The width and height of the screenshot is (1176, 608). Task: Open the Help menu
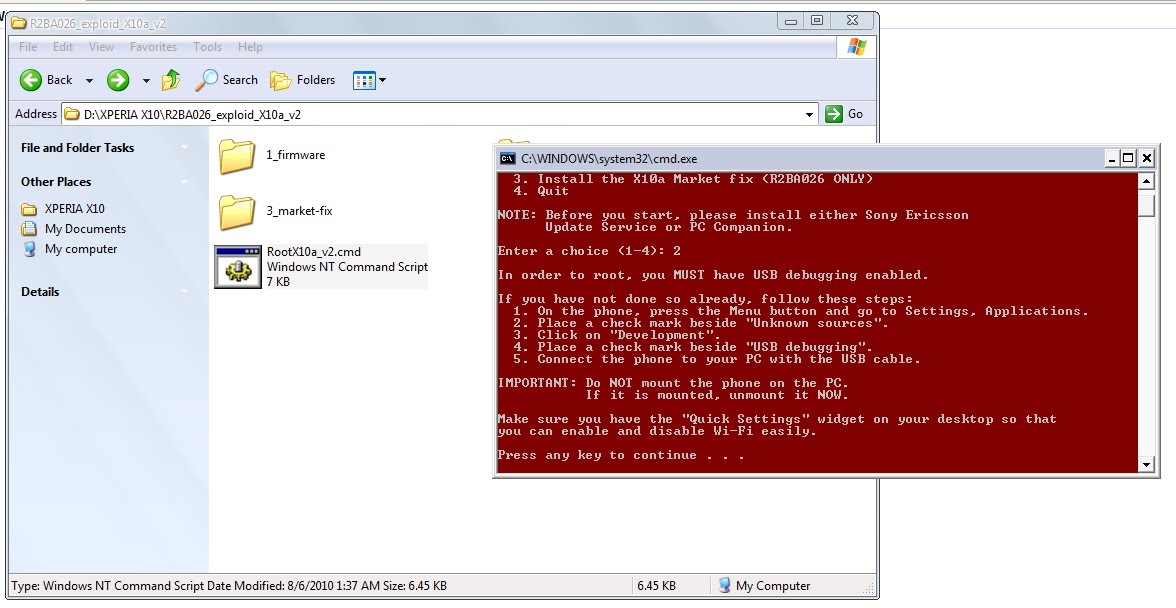[x=250, y=46]
